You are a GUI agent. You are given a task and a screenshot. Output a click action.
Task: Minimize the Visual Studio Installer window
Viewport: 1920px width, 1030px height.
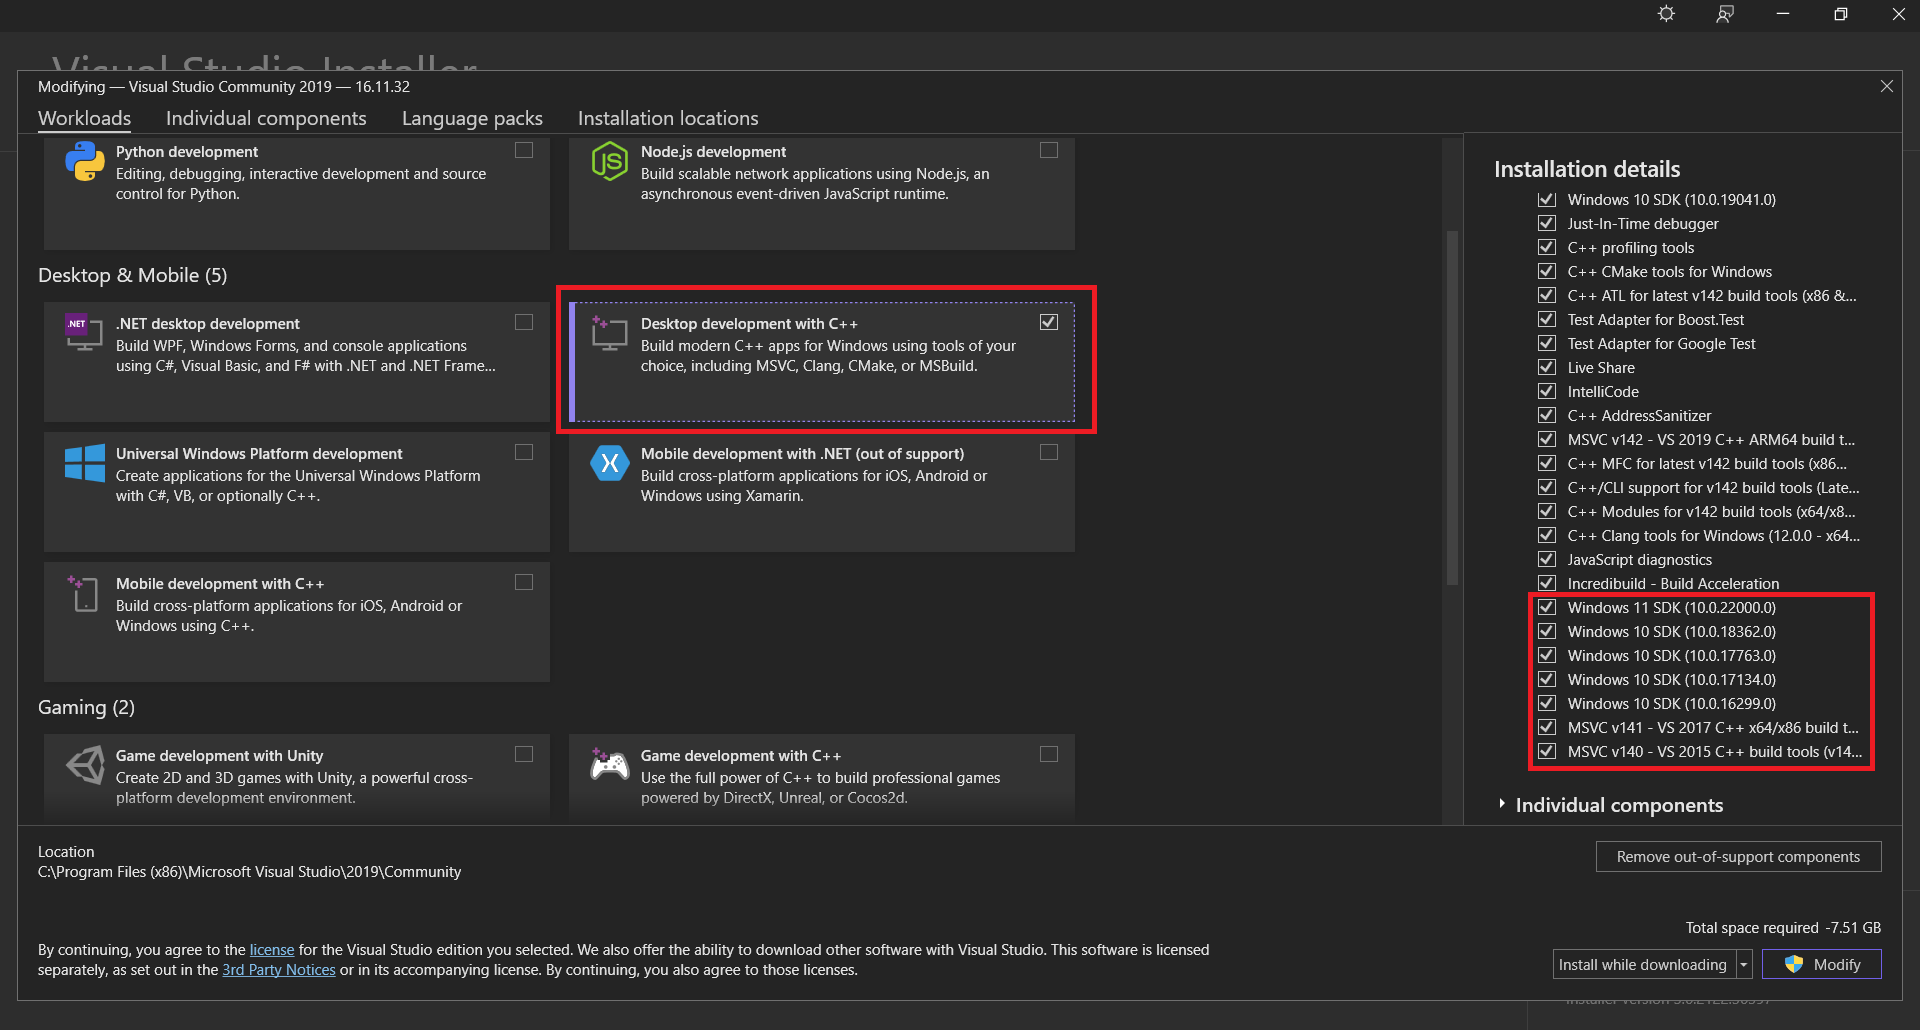tap(1783, 14)
